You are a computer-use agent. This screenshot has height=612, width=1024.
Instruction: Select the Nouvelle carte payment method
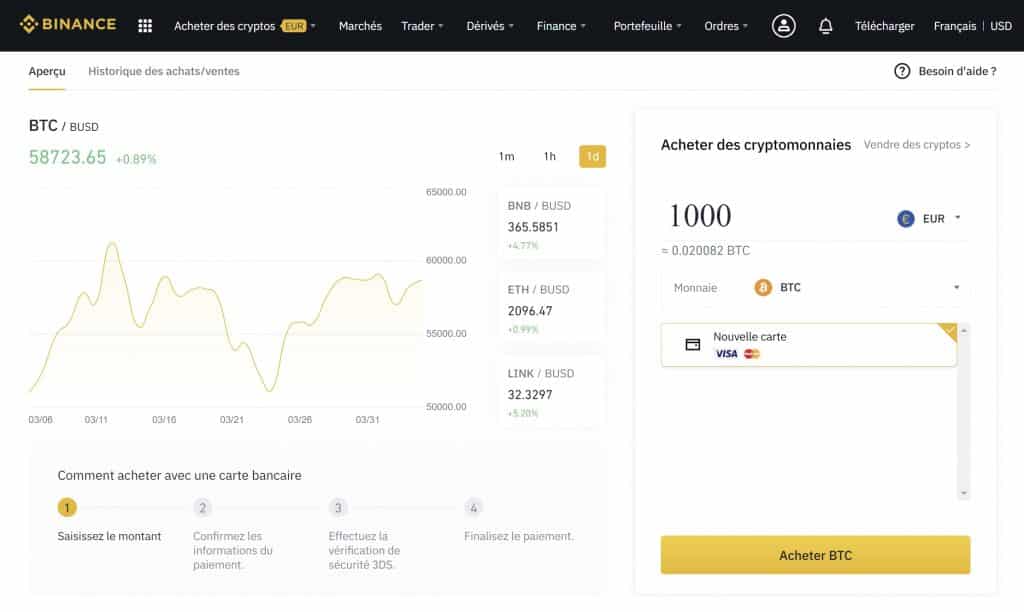(x=810, y=344)
